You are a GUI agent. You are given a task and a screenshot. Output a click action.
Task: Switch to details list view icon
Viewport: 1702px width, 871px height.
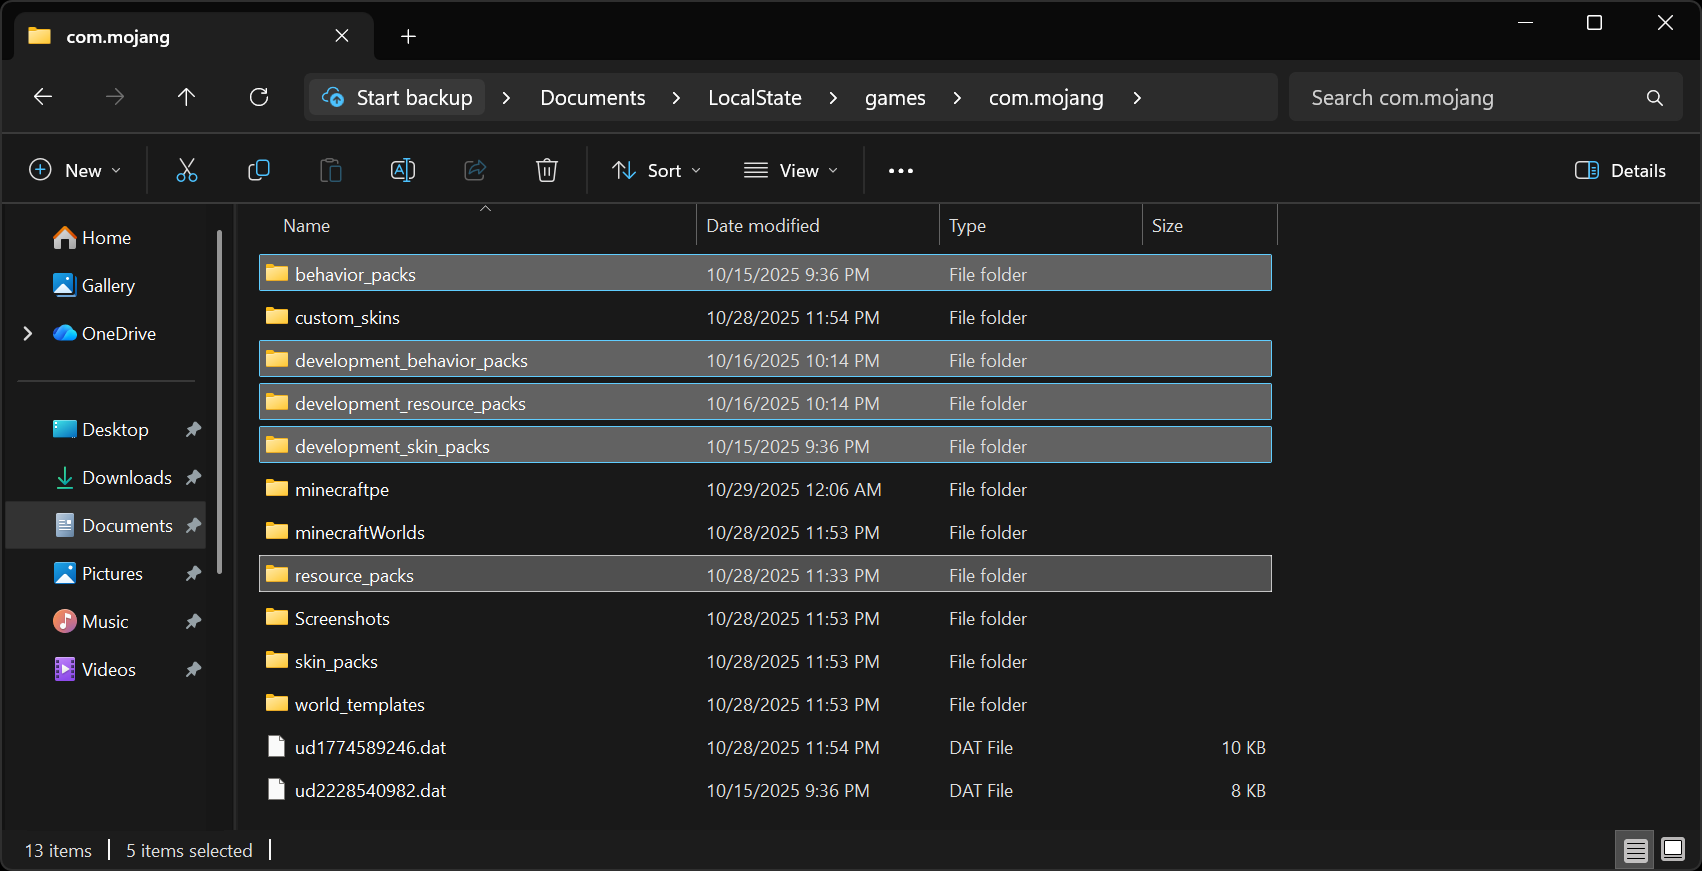click(x=1636, y=850)
